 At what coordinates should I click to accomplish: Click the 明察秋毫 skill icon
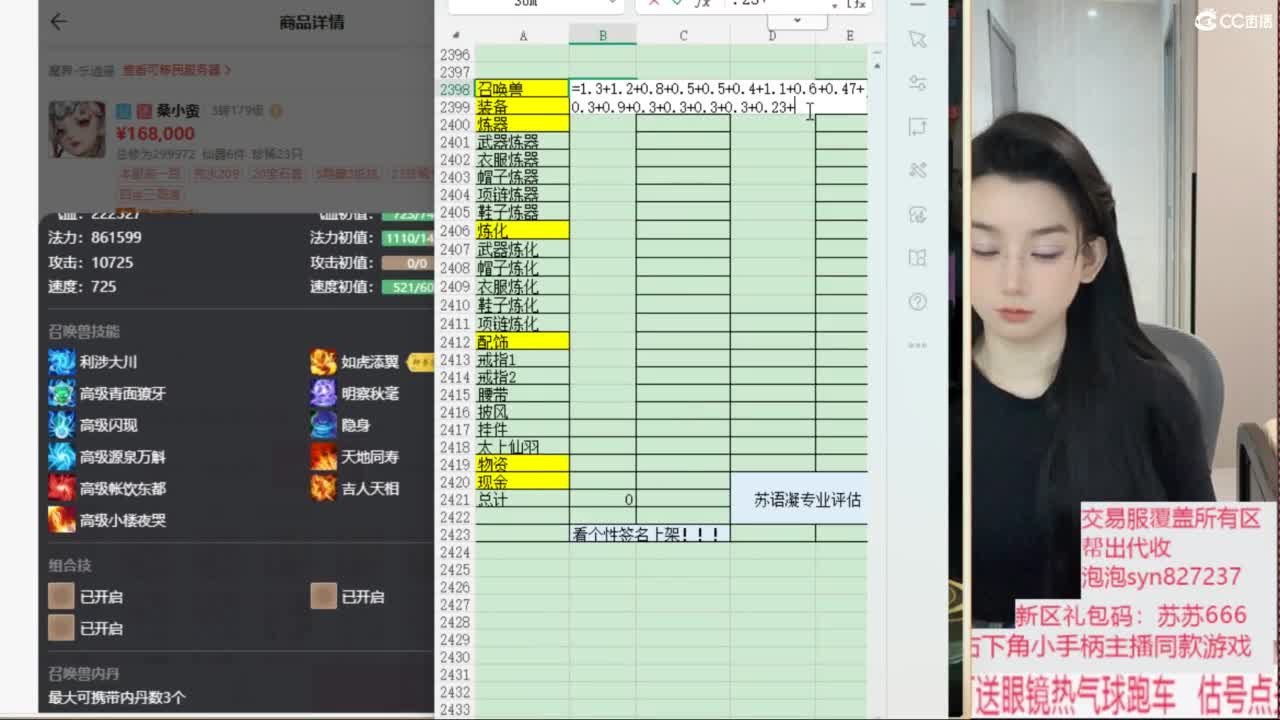tap(323, 394)
